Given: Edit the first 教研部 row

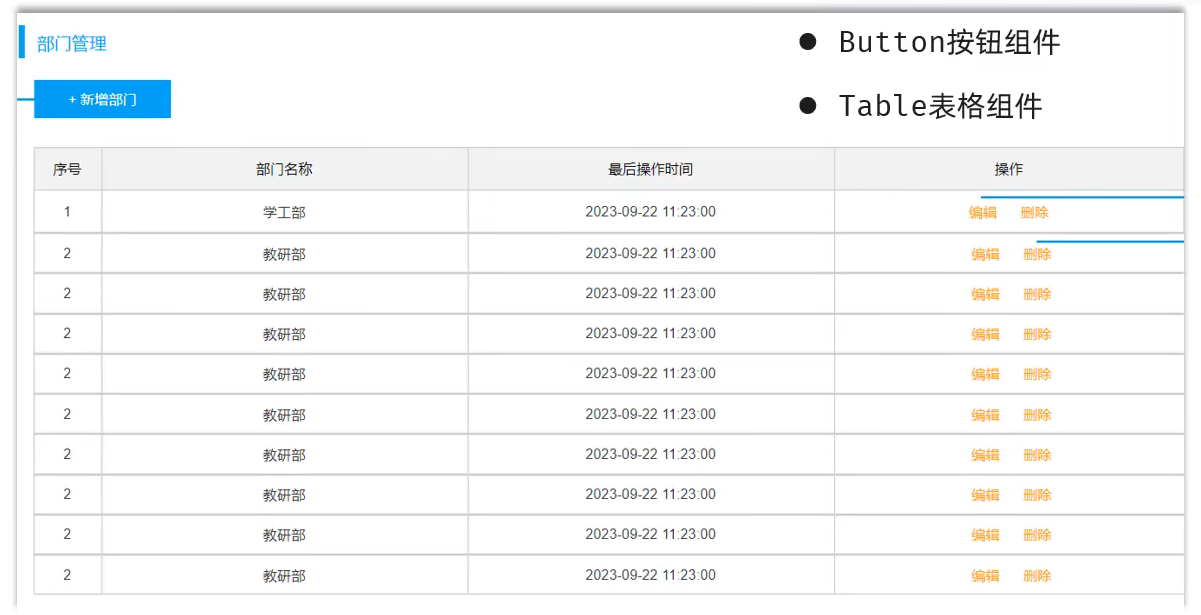Looking at the screenshot, I should [985, 254].
